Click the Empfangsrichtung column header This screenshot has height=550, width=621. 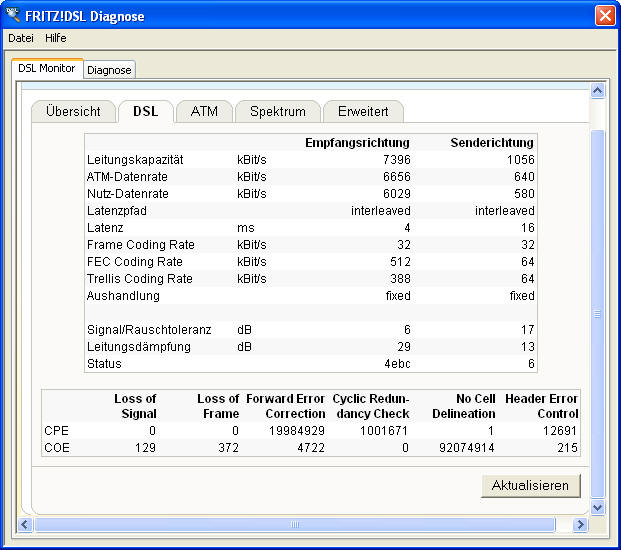click(x=357, y=143)
